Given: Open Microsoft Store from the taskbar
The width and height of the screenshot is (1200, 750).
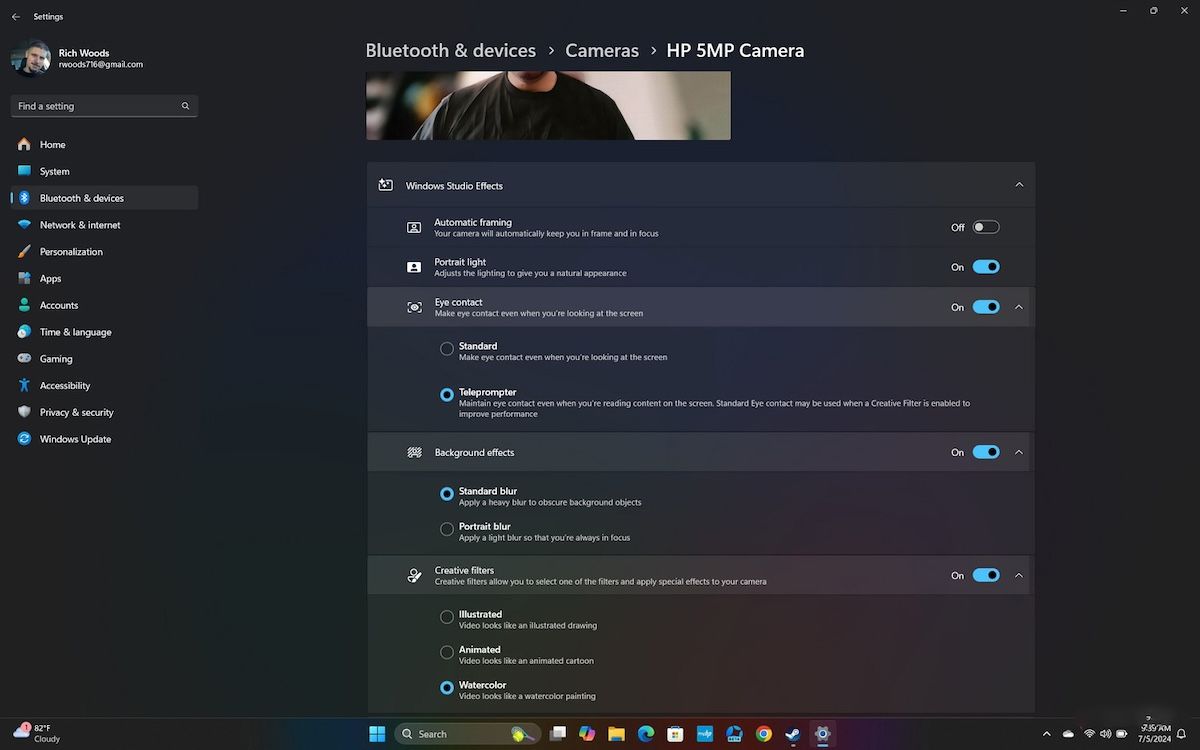Looking at the screenshot, I should click(x=675, y=734).
